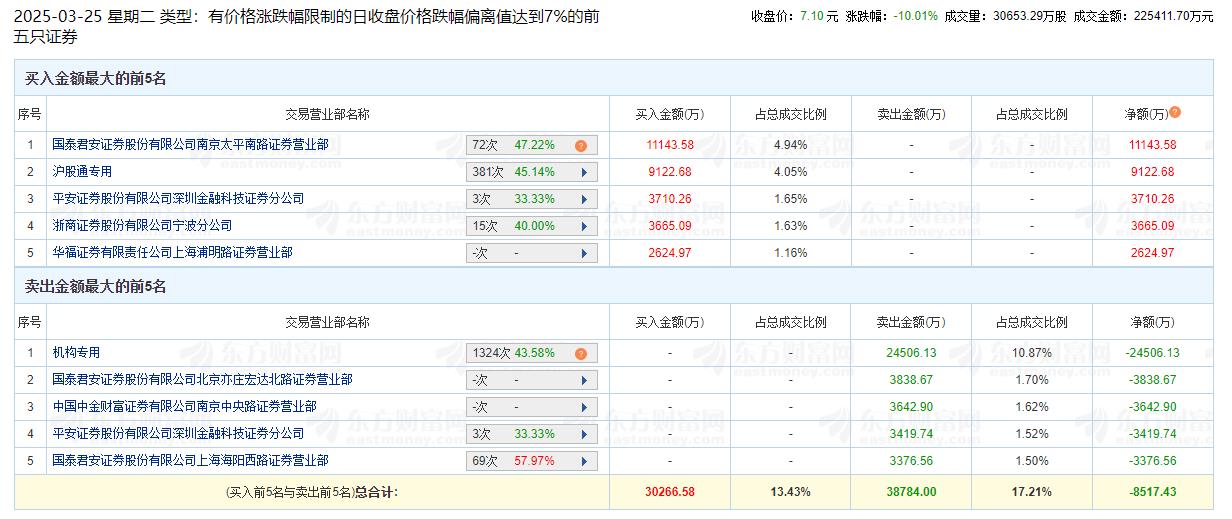Screen dimensions: 1232x519
Task: Expand the arrow in the 15次 40.00% box
Action: point(584,227)
